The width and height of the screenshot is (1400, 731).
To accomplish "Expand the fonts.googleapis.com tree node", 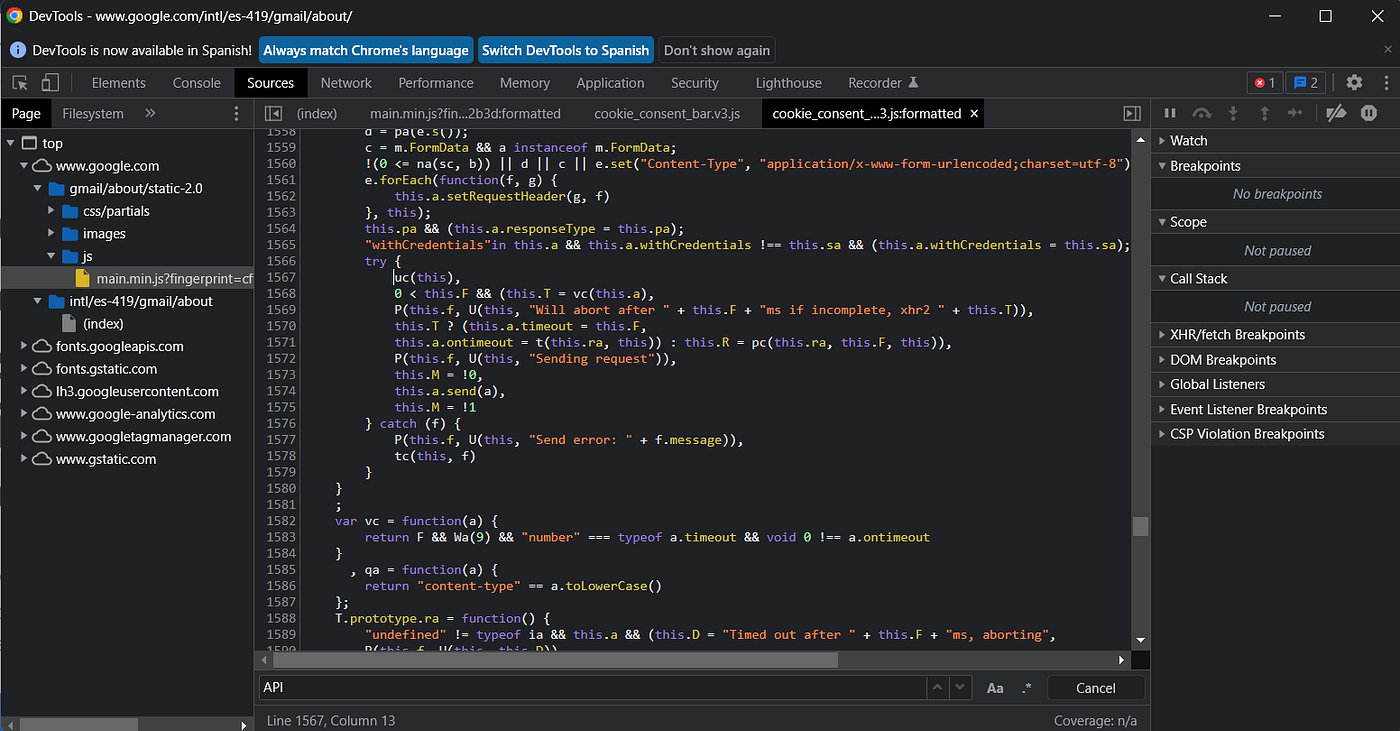I will 25,346.
